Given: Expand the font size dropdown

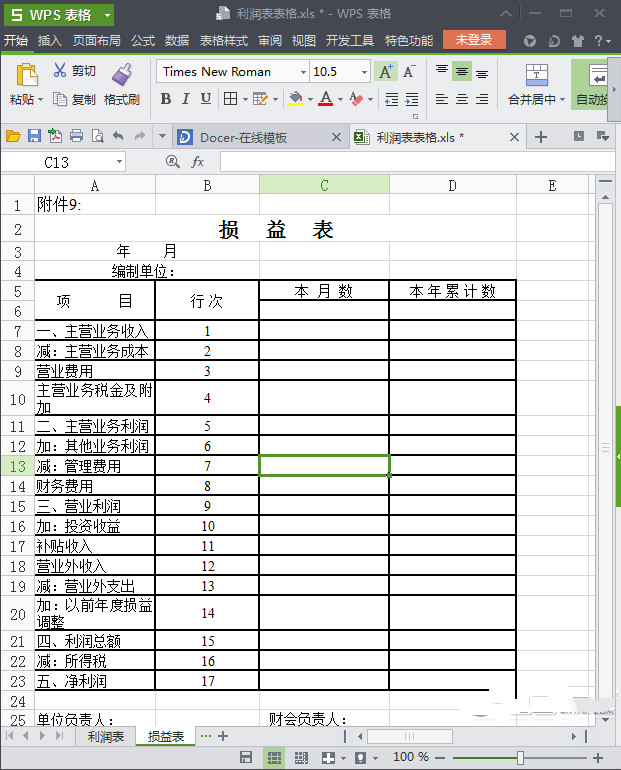Looking at the screenshot, I should pyautogui.click(x=364, y=72).
